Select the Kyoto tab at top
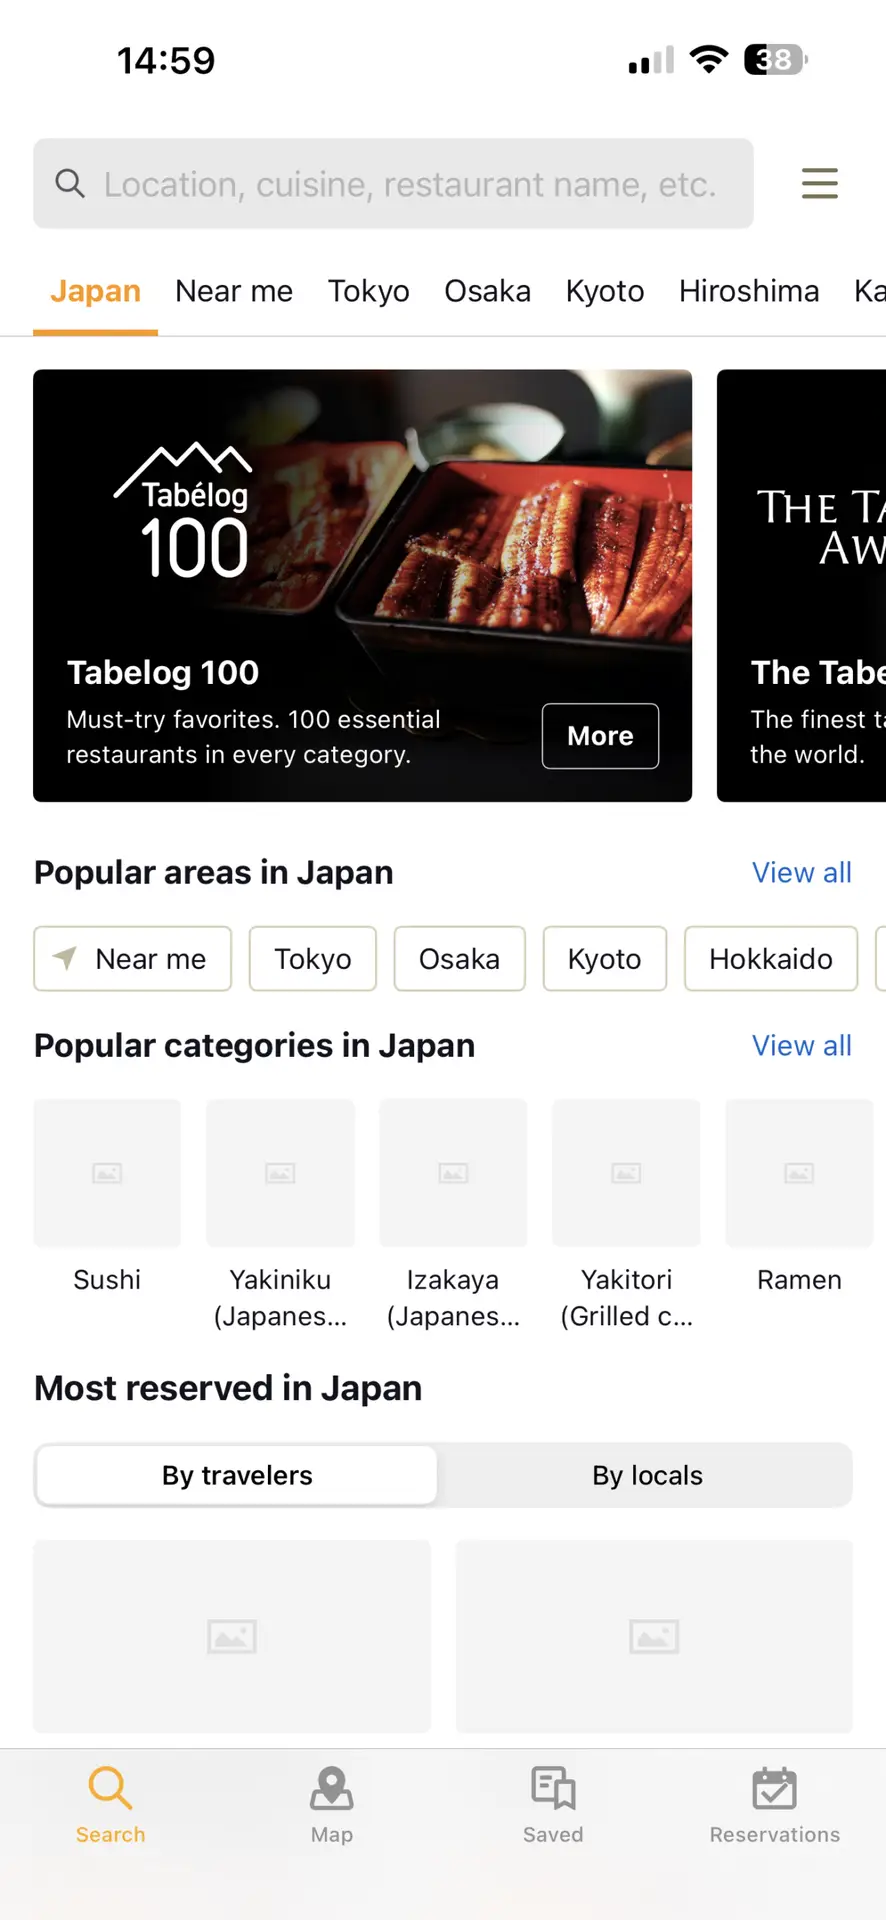886x1920 pixels. tap(604, 291)
